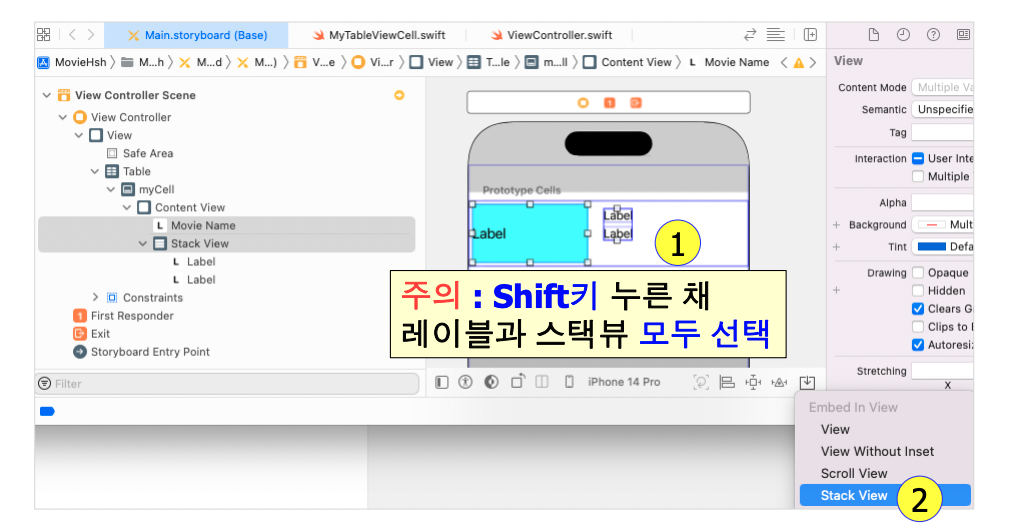This screenshot has width=1026, height=530.
Task: Open the Quick Help inspector icon
Action: (933, 35)
